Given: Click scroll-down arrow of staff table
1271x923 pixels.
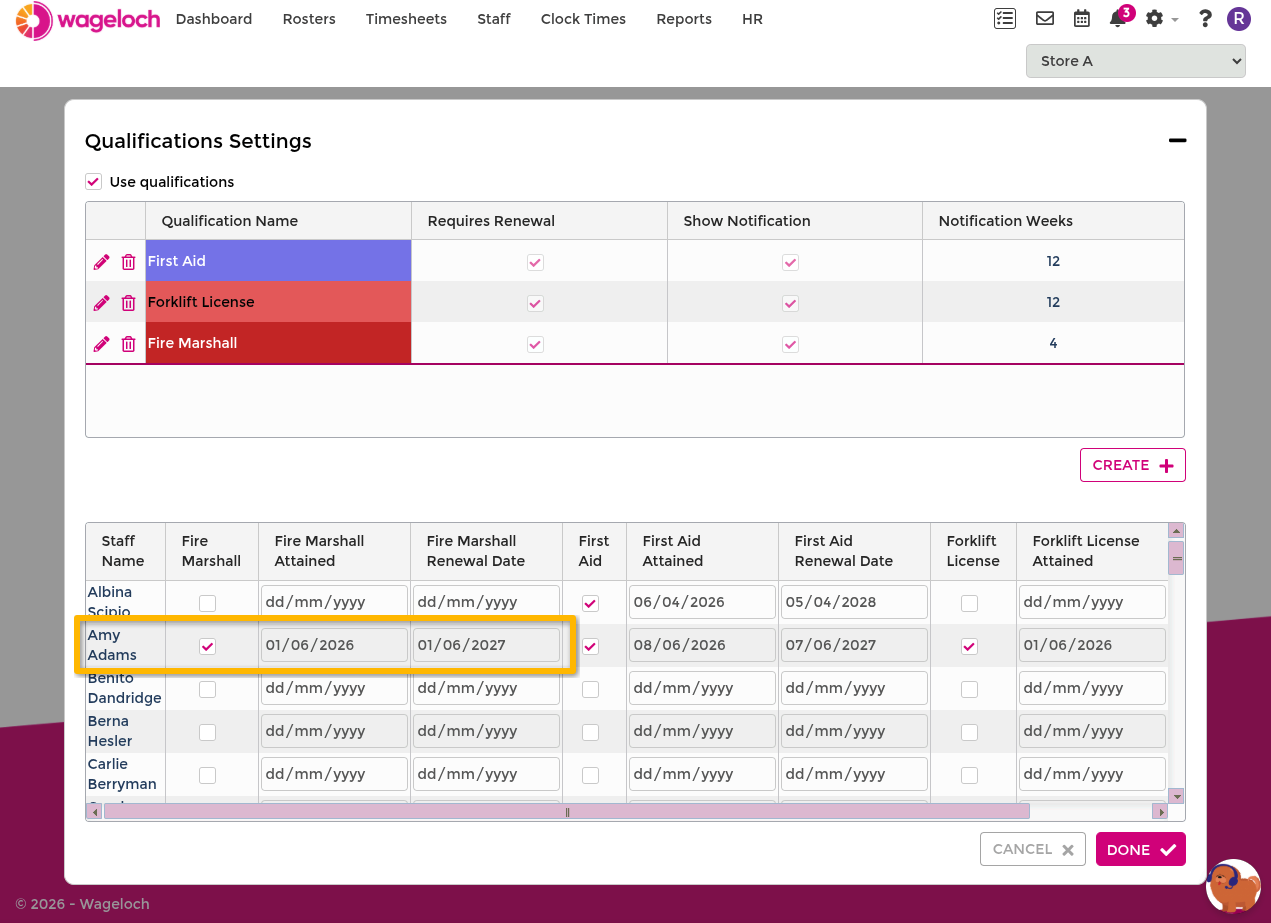Looking at the screenshot, I should coord(1177,796).
